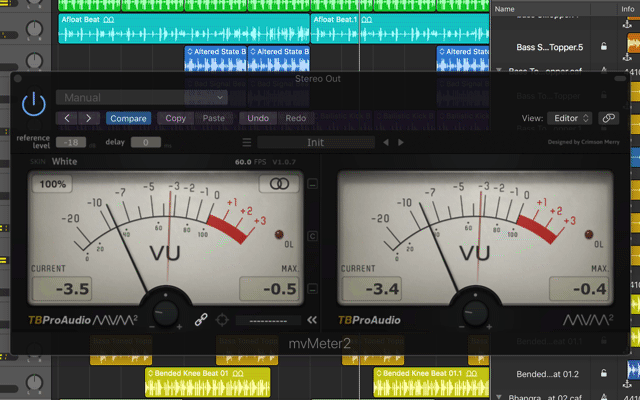This screenshot has height=400, width=640.
Task: Click loop icon on Bended Knee Beat 01.1
Action: click(x=471, y=373)
